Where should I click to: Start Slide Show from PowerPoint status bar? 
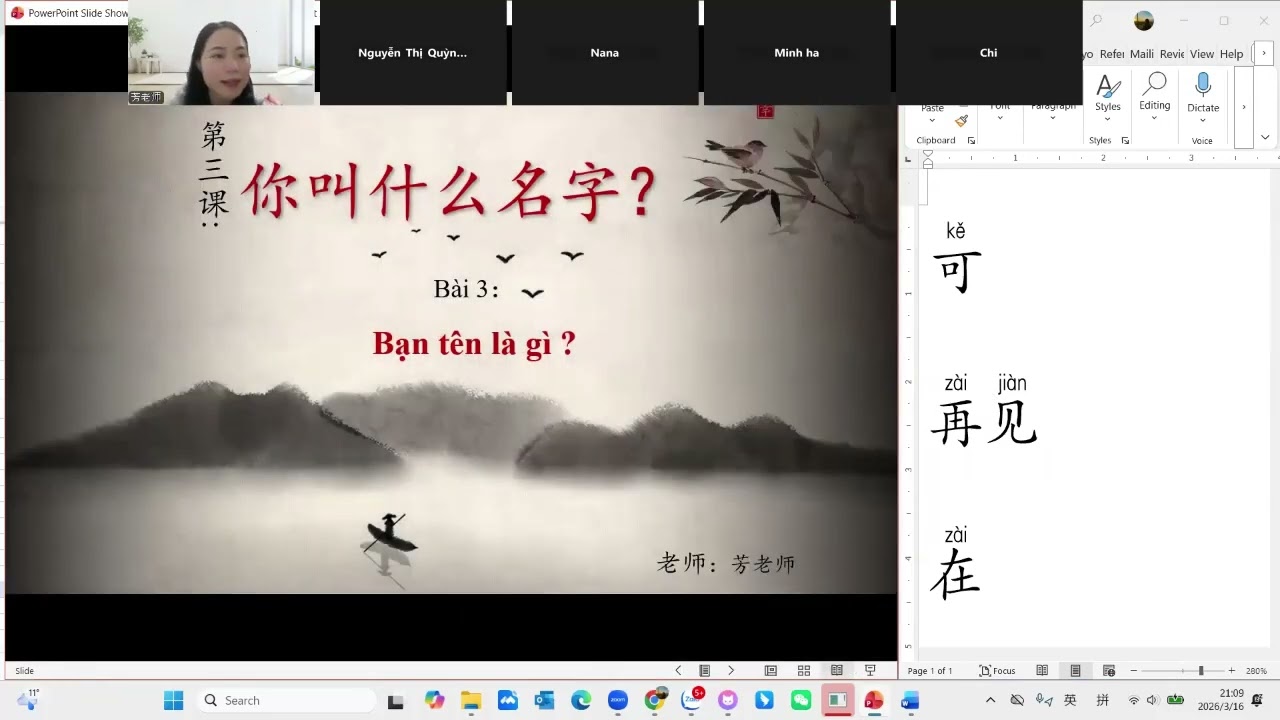pyautogui.click(x=870, y=670)
